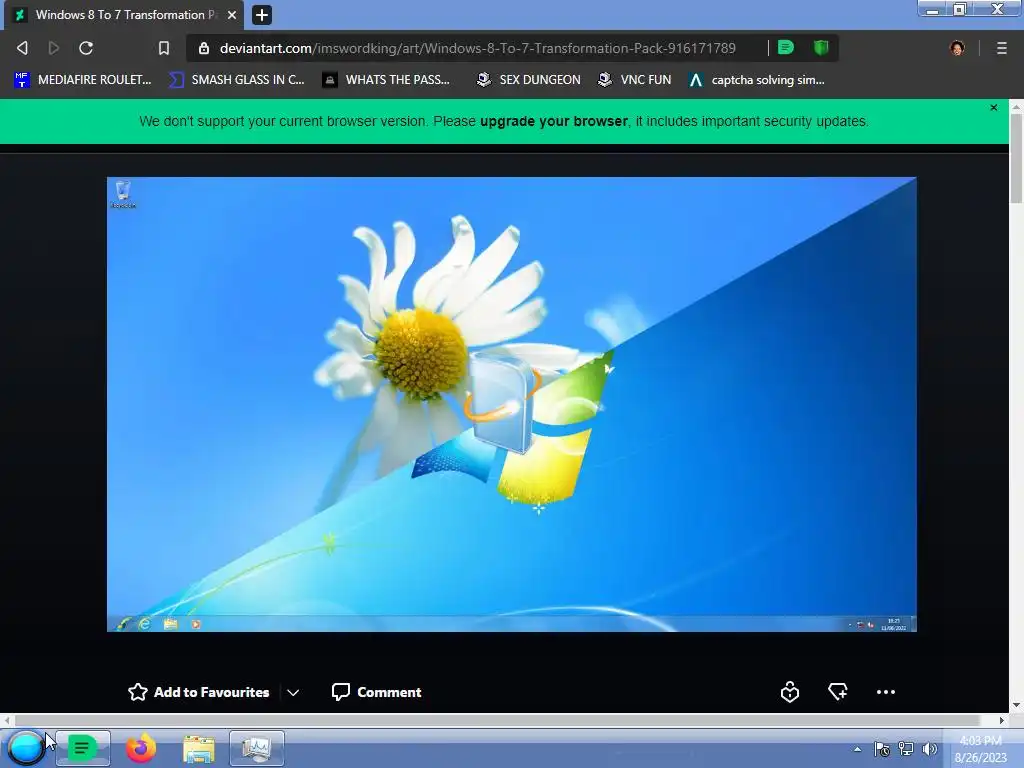The height and width of the screenshot is (768, 1024).
Task: Click the horizontal scroll right arrow
Action: (1002, 720)
